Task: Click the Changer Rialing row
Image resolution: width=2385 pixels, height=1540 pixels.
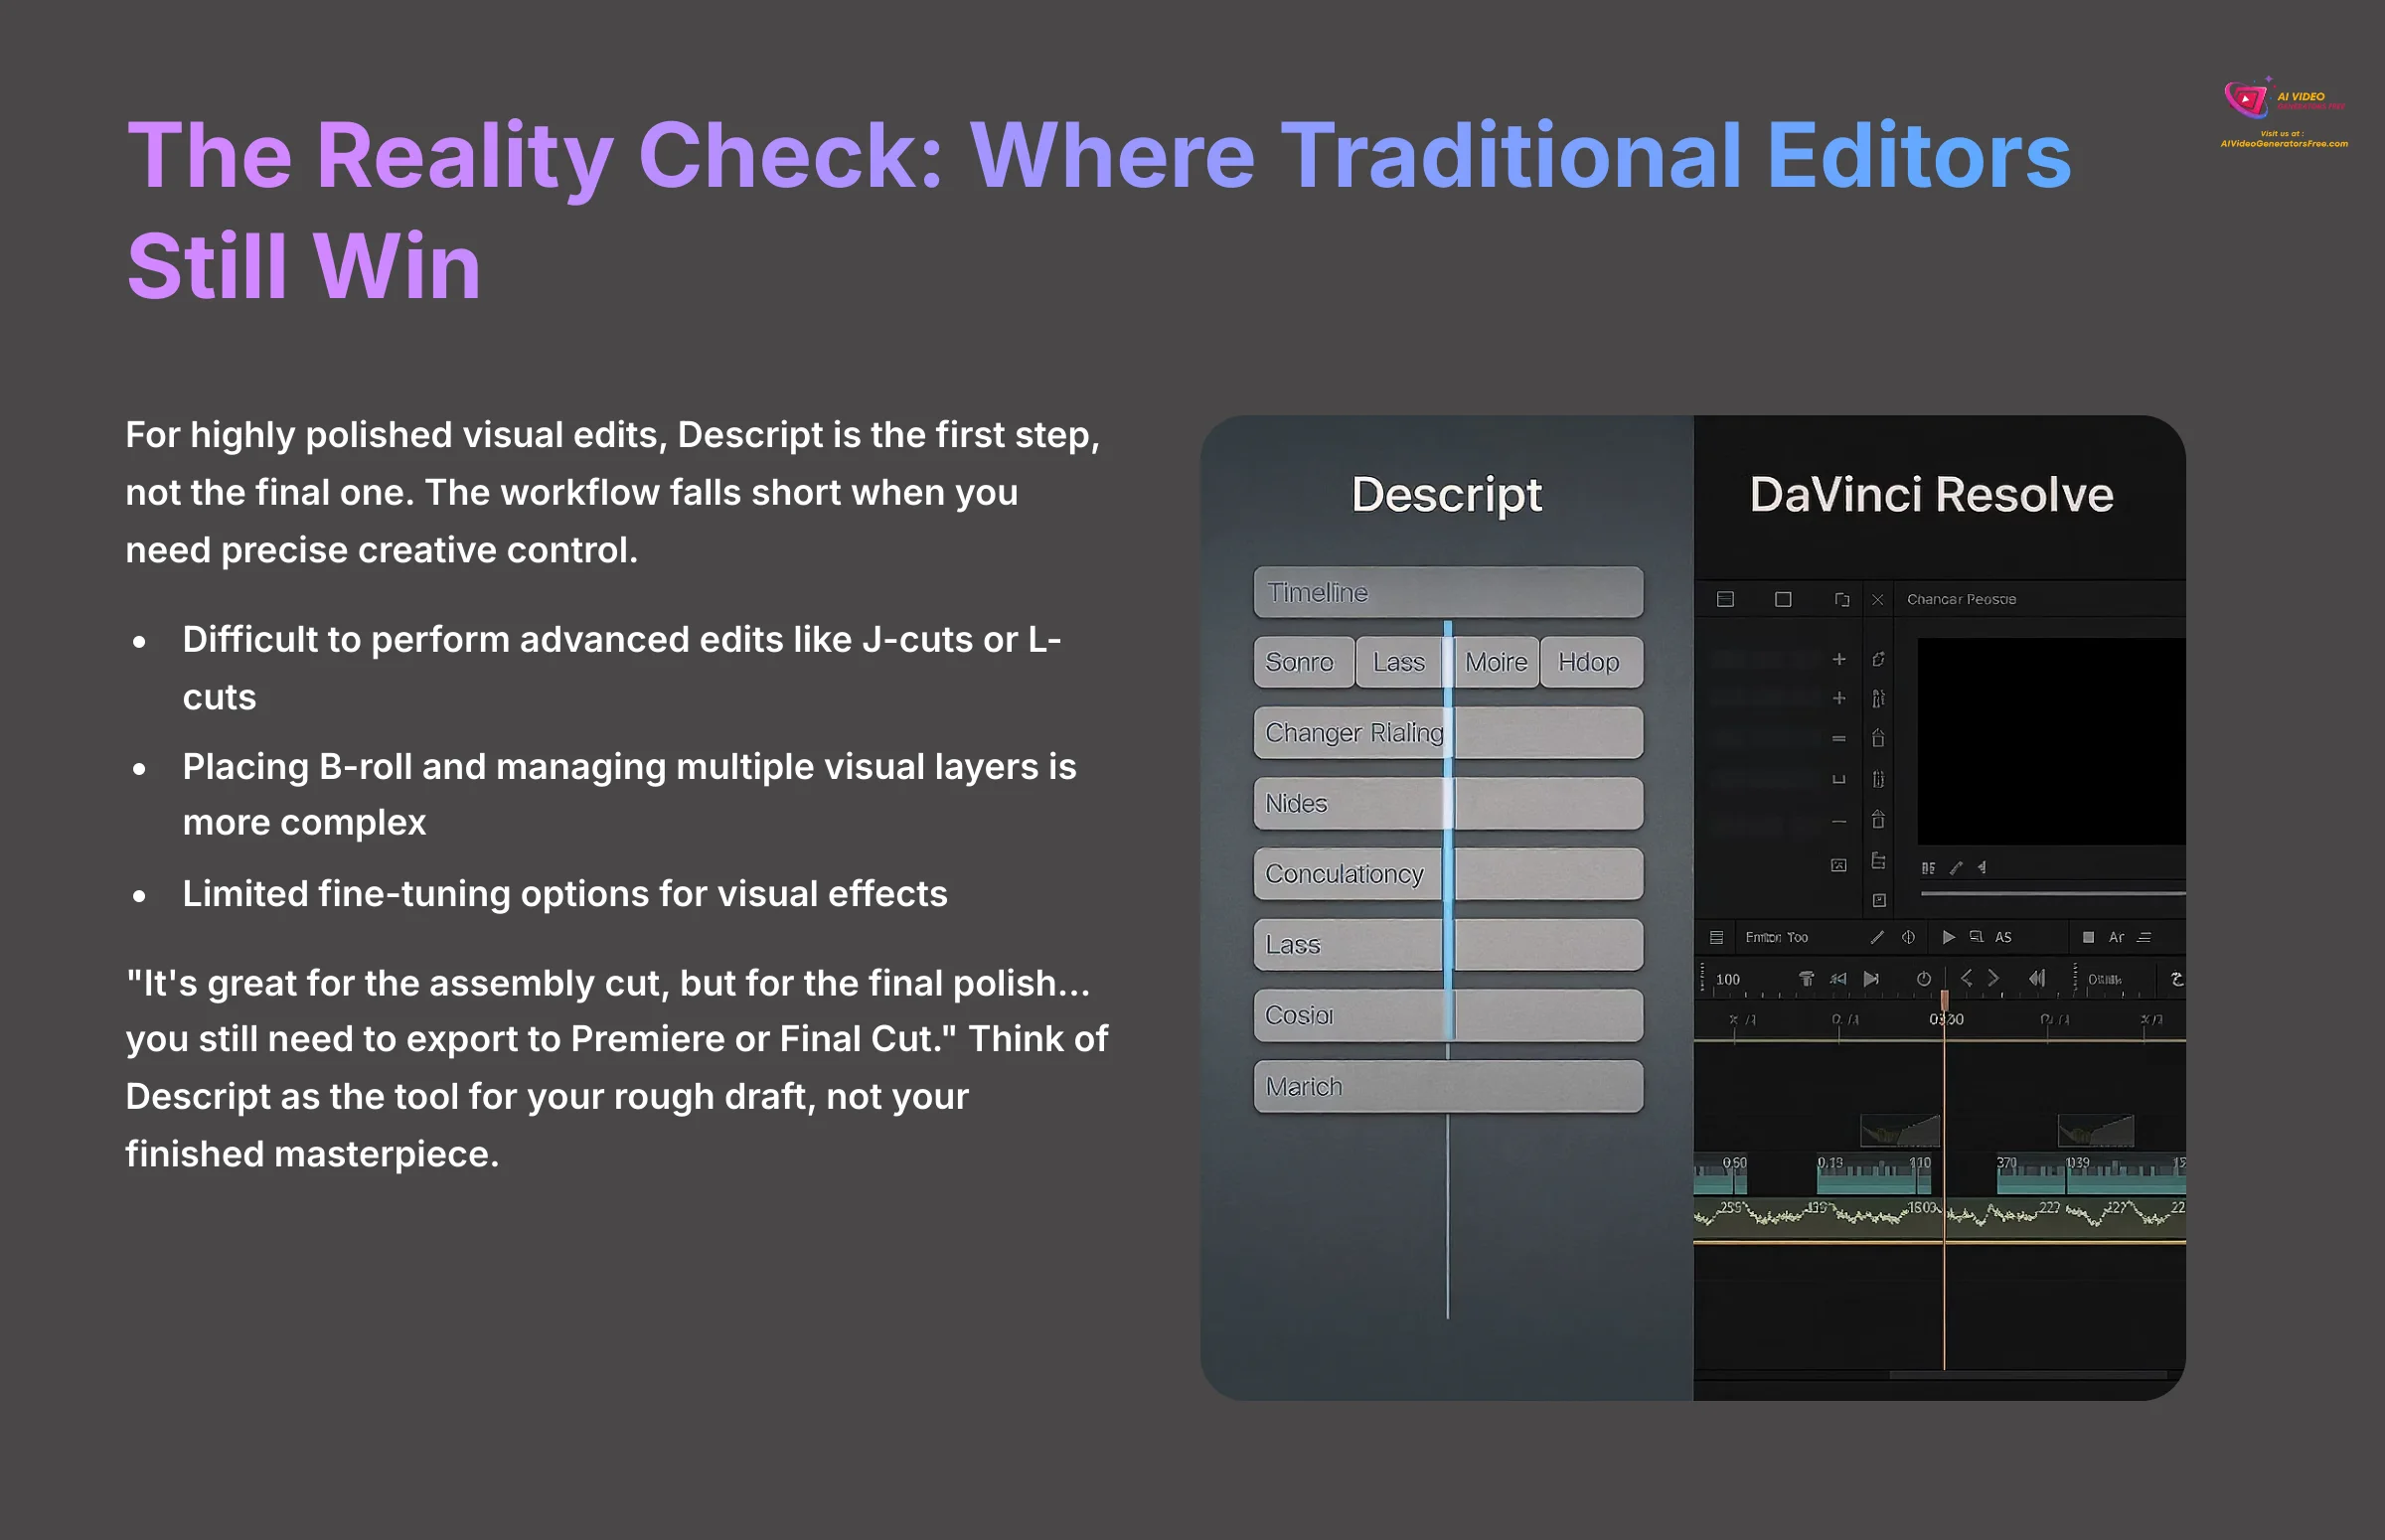Action: coord(1447,733)
